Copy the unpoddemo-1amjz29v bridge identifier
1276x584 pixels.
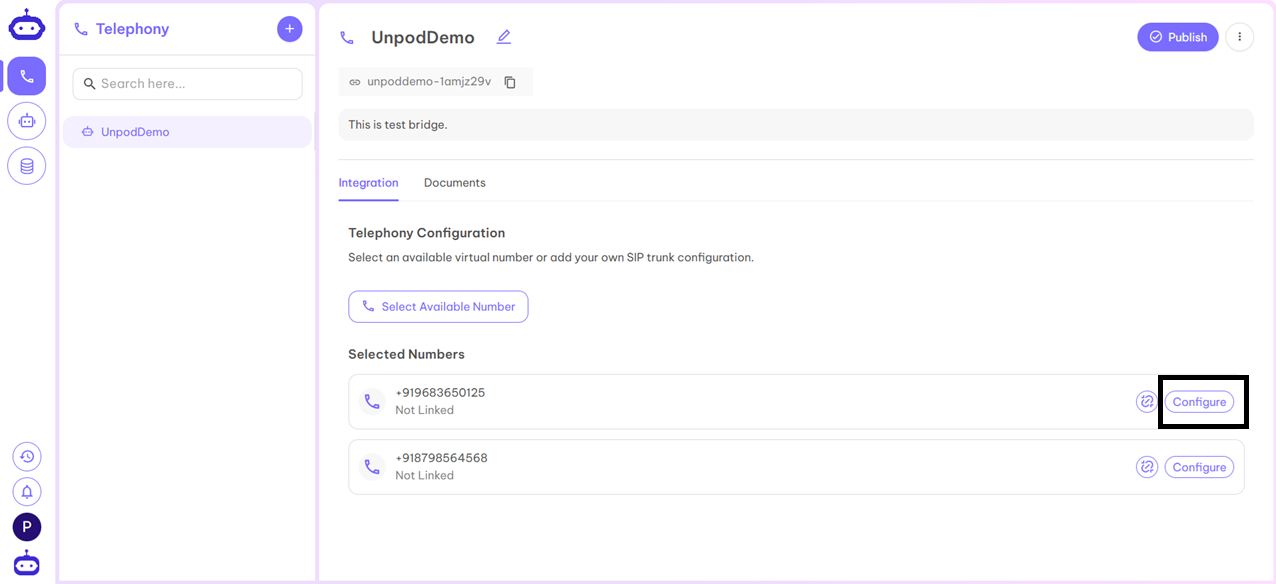click(510, 81)
